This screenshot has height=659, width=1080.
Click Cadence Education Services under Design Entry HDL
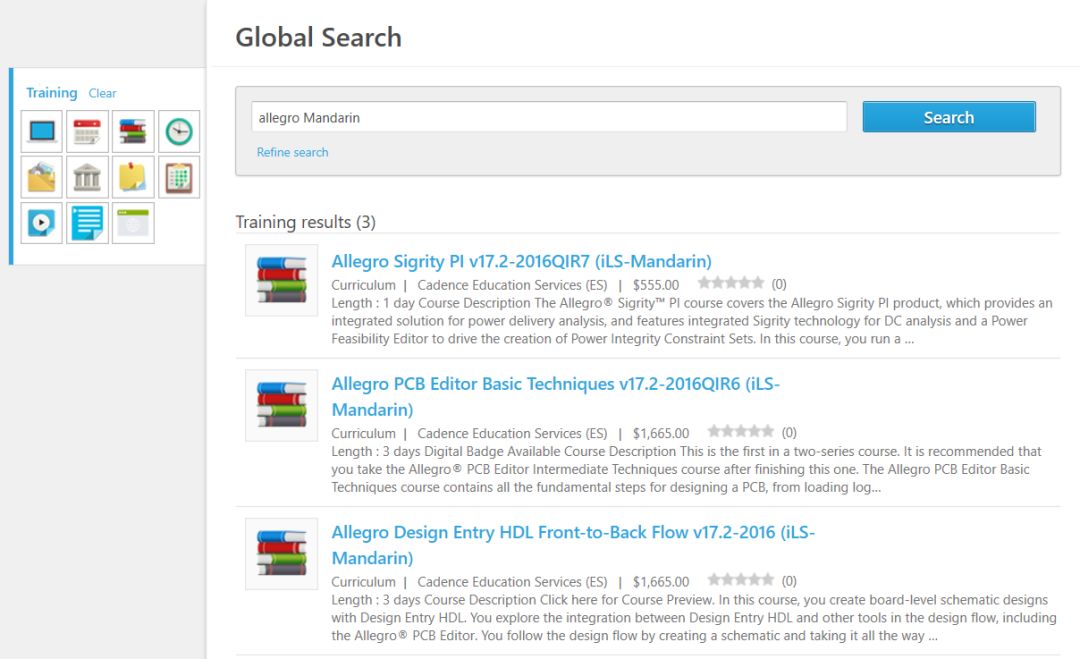pyautogui.click(x=512, y=582)
